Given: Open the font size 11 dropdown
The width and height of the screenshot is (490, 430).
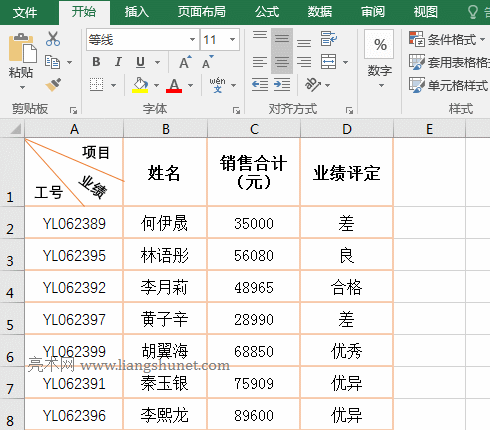Looking at the screenshot, I should tap(232, 39).
